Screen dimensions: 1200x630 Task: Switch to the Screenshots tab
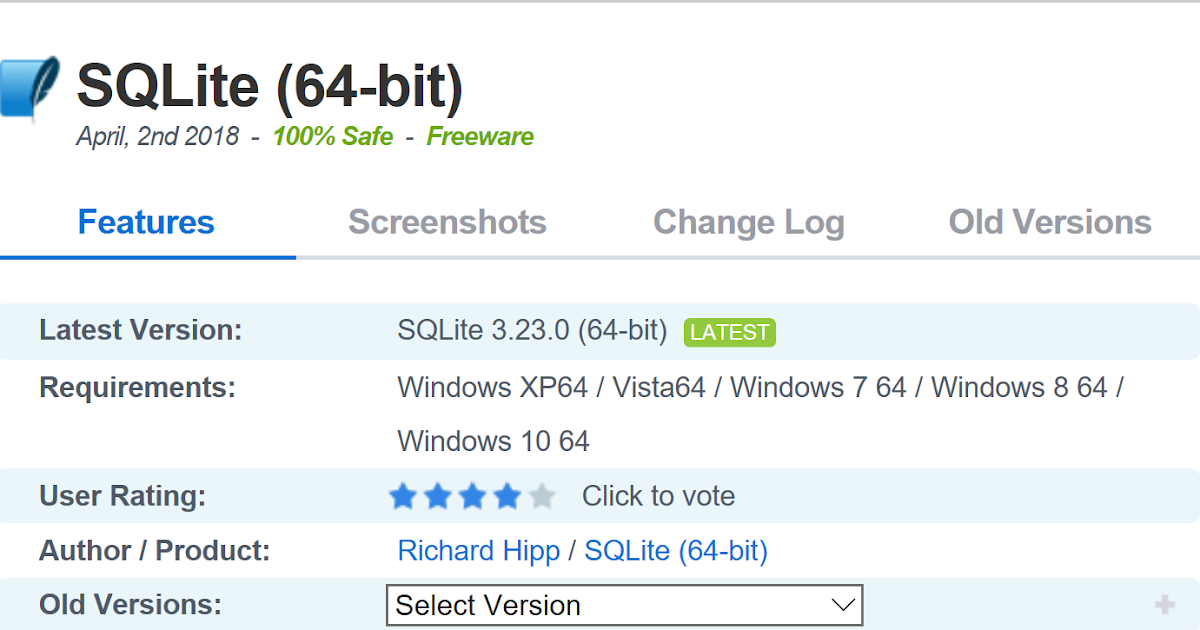tap(447, 222)
